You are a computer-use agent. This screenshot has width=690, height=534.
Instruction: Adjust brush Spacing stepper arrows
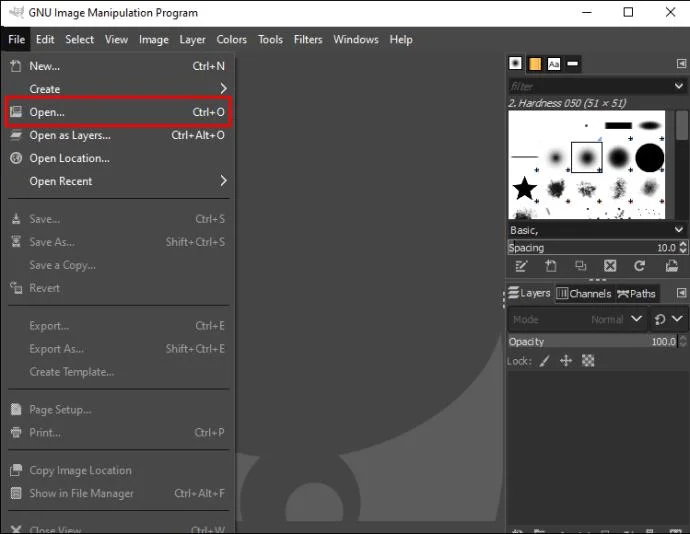(x=683, y=247)
